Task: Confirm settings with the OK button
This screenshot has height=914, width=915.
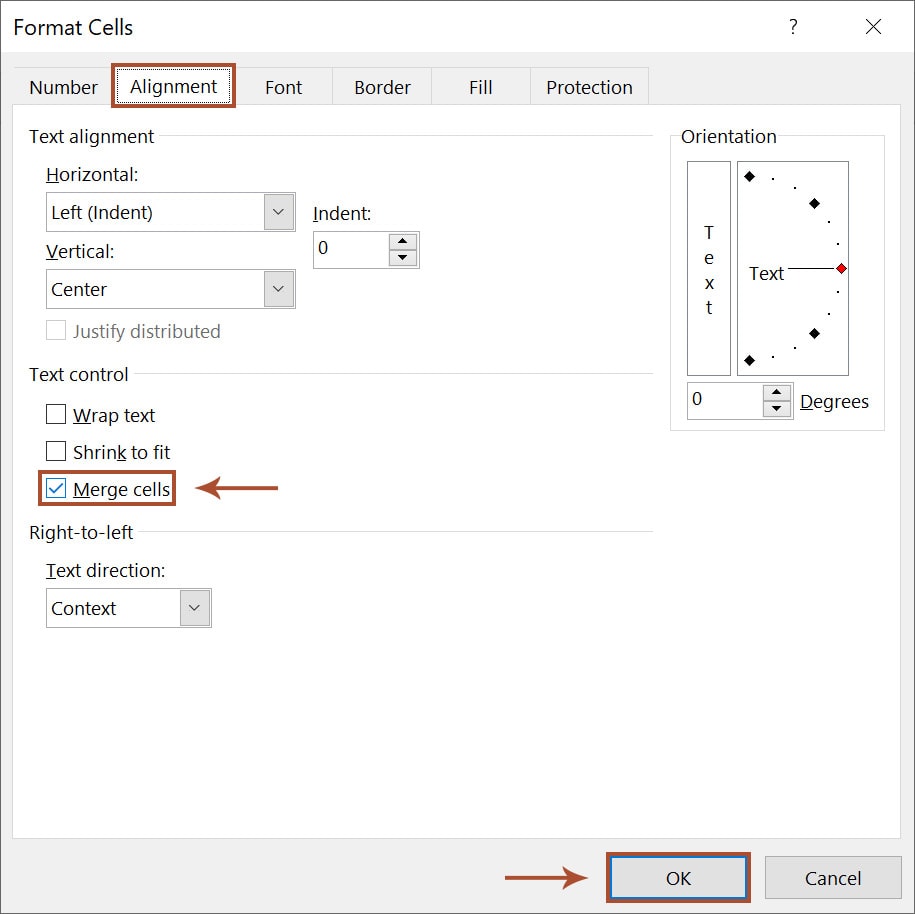Action: pyautogui.click(x=678, y=877)
